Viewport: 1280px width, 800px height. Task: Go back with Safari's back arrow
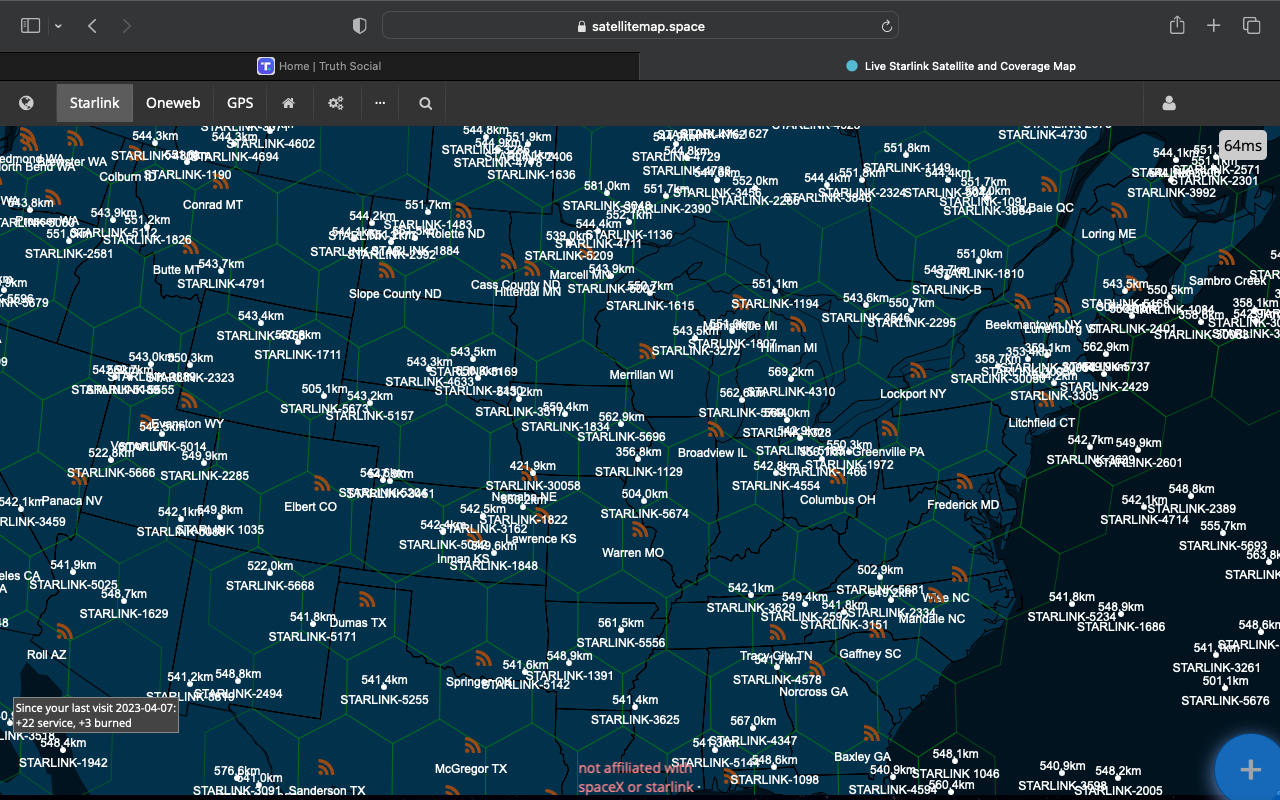(92, 26)
